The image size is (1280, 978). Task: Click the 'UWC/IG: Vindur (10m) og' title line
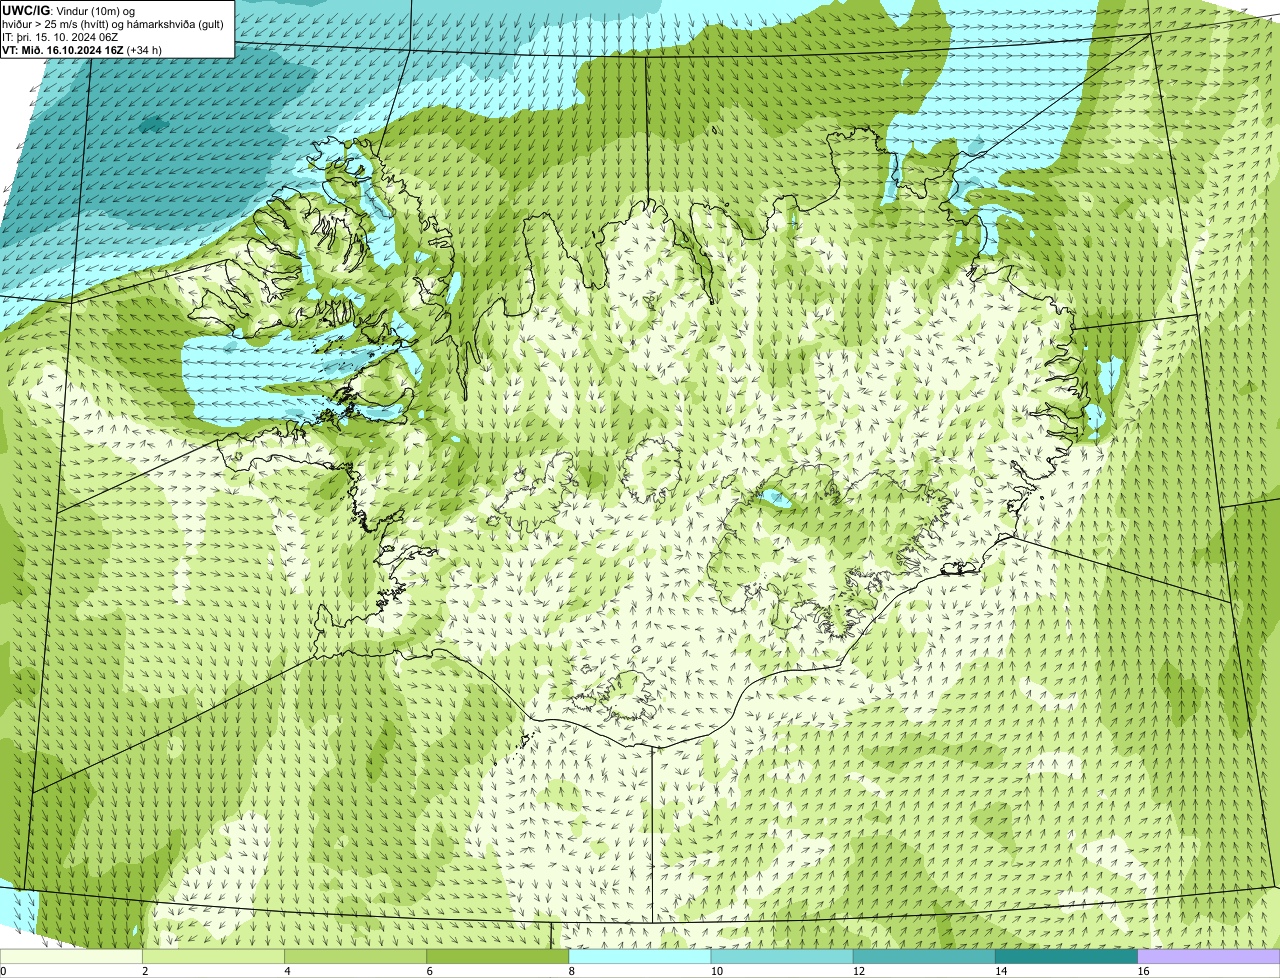point(69,10)
